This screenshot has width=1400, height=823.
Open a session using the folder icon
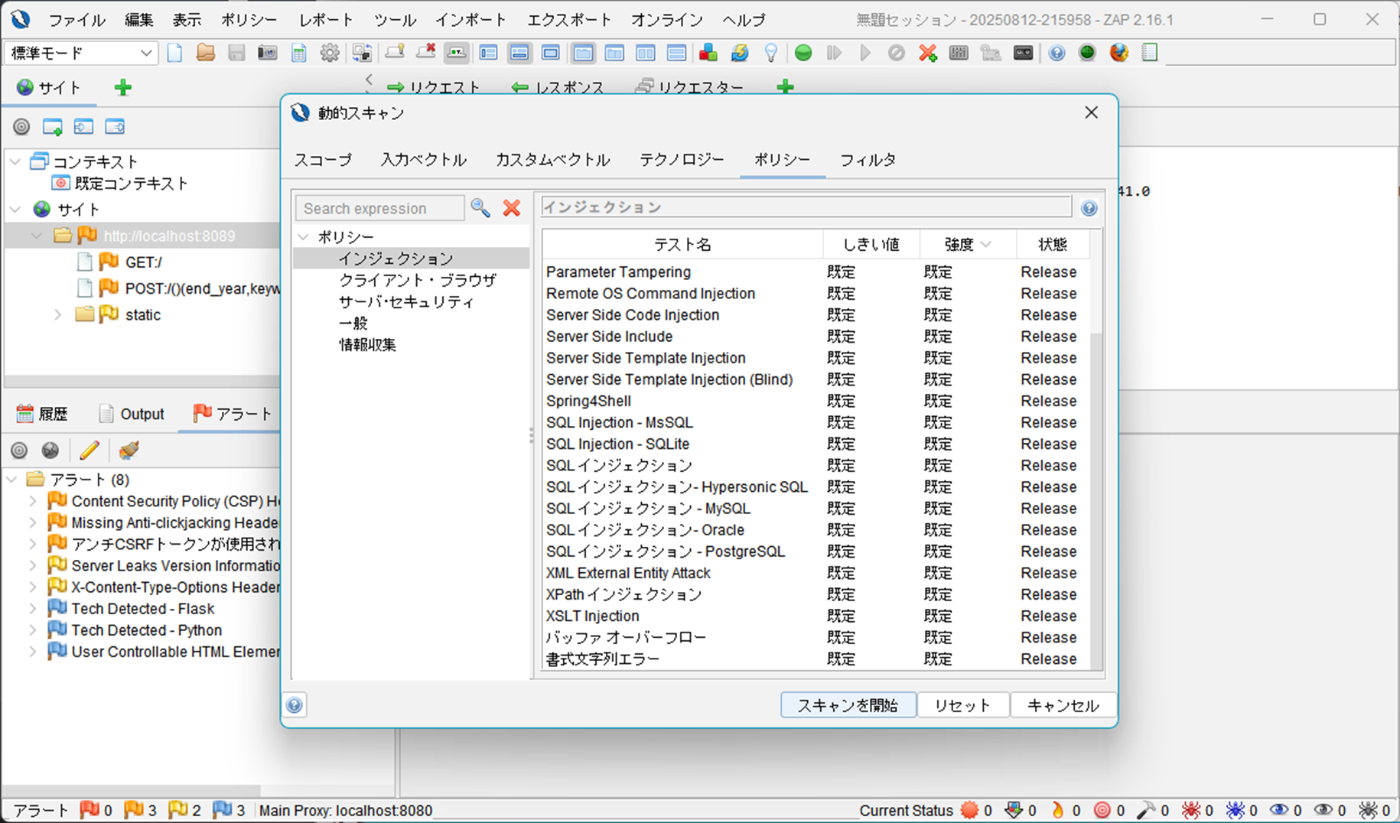tap(206, 53)
